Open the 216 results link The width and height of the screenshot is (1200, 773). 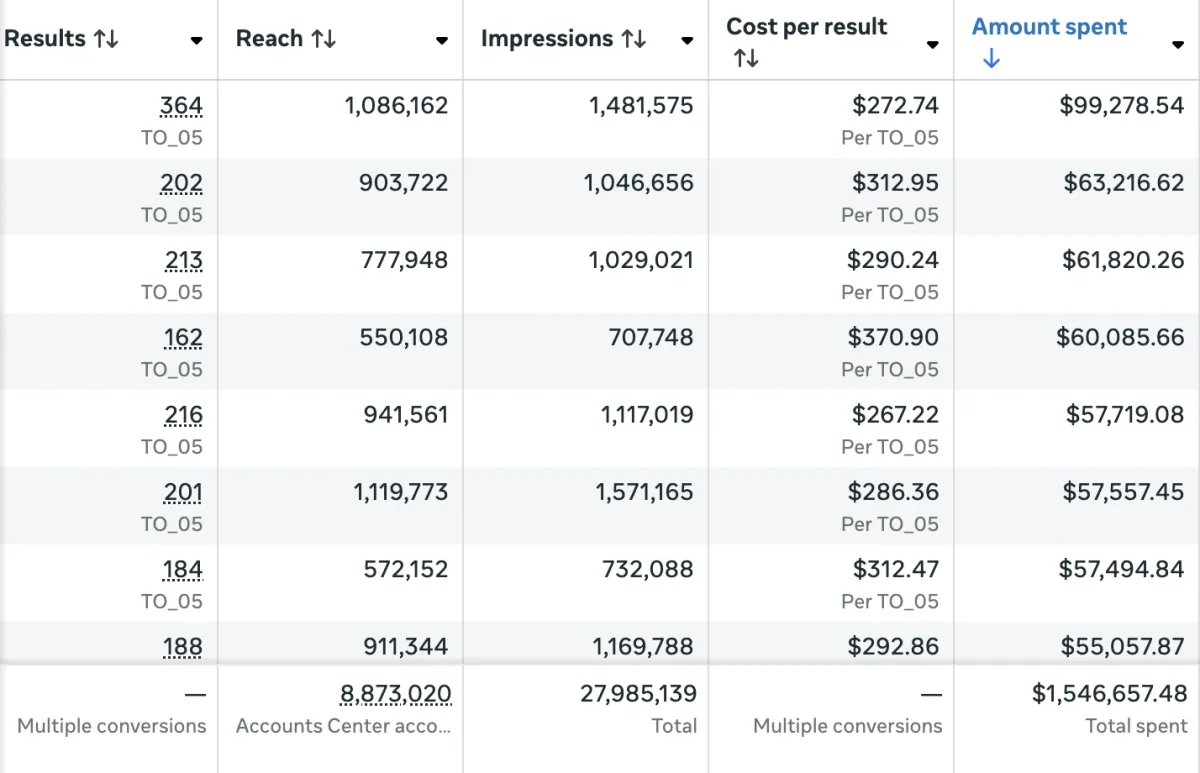click(184, 415)
